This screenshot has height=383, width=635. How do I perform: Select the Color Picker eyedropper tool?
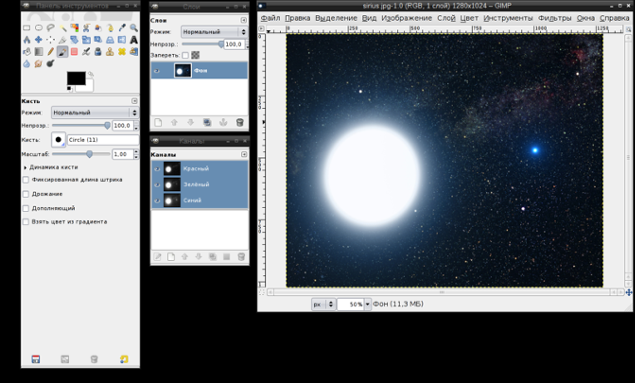[x=122, y=28]
